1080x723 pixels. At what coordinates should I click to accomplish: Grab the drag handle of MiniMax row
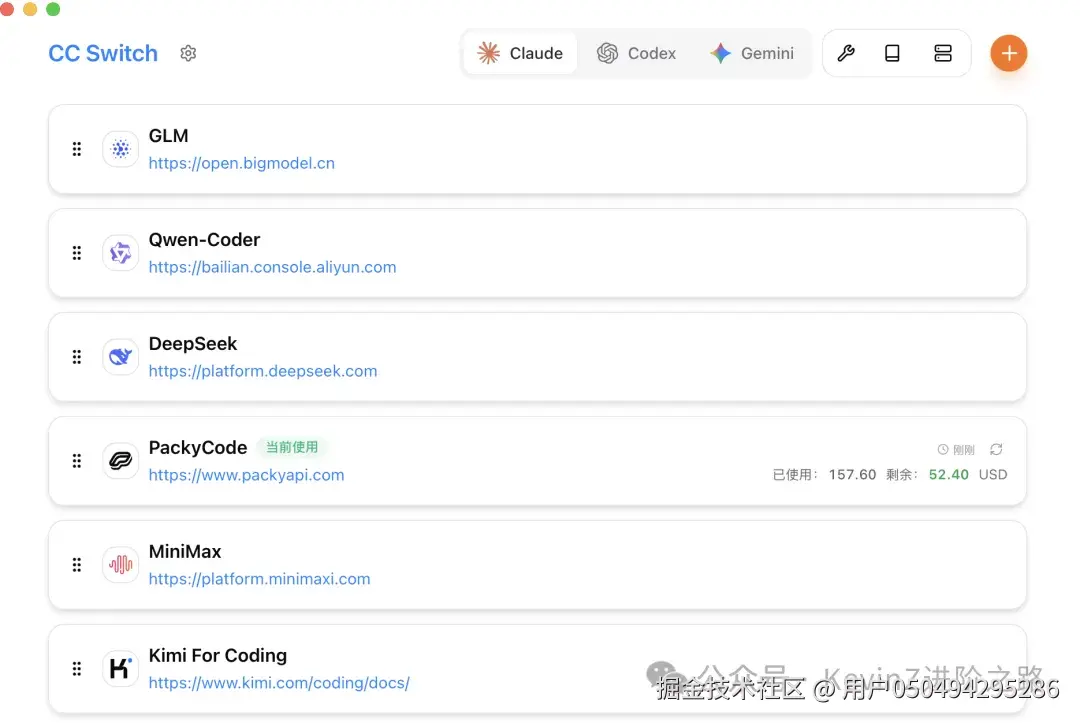click(76, 565)
